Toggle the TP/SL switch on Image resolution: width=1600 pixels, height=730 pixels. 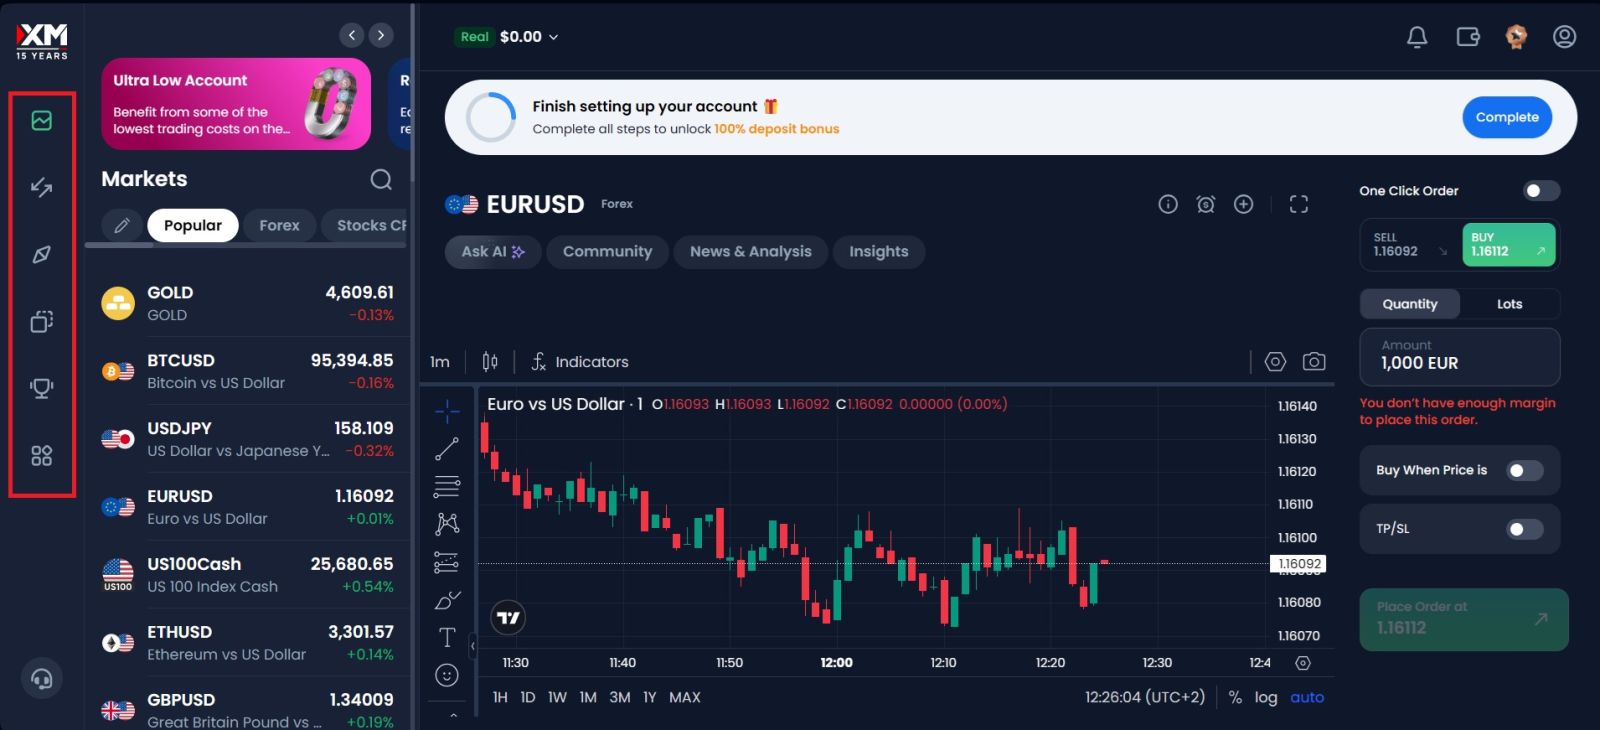[x=1524, y=529]
